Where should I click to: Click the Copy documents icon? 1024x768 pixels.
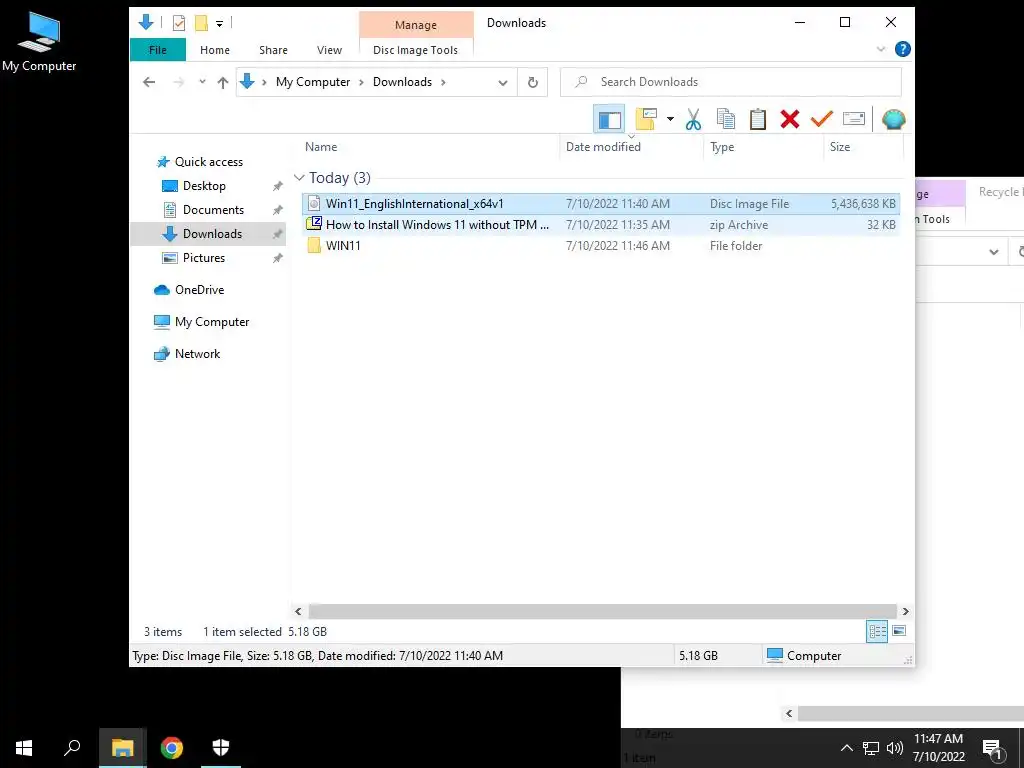click(x=726, y=120)
